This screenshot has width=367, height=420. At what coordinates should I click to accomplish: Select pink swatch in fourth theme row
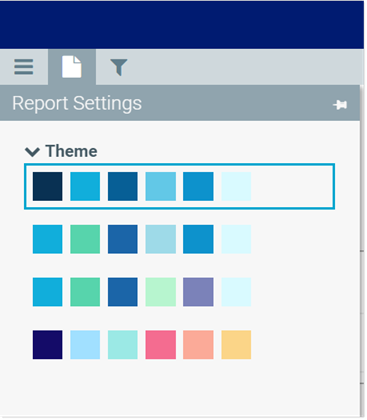160,345
